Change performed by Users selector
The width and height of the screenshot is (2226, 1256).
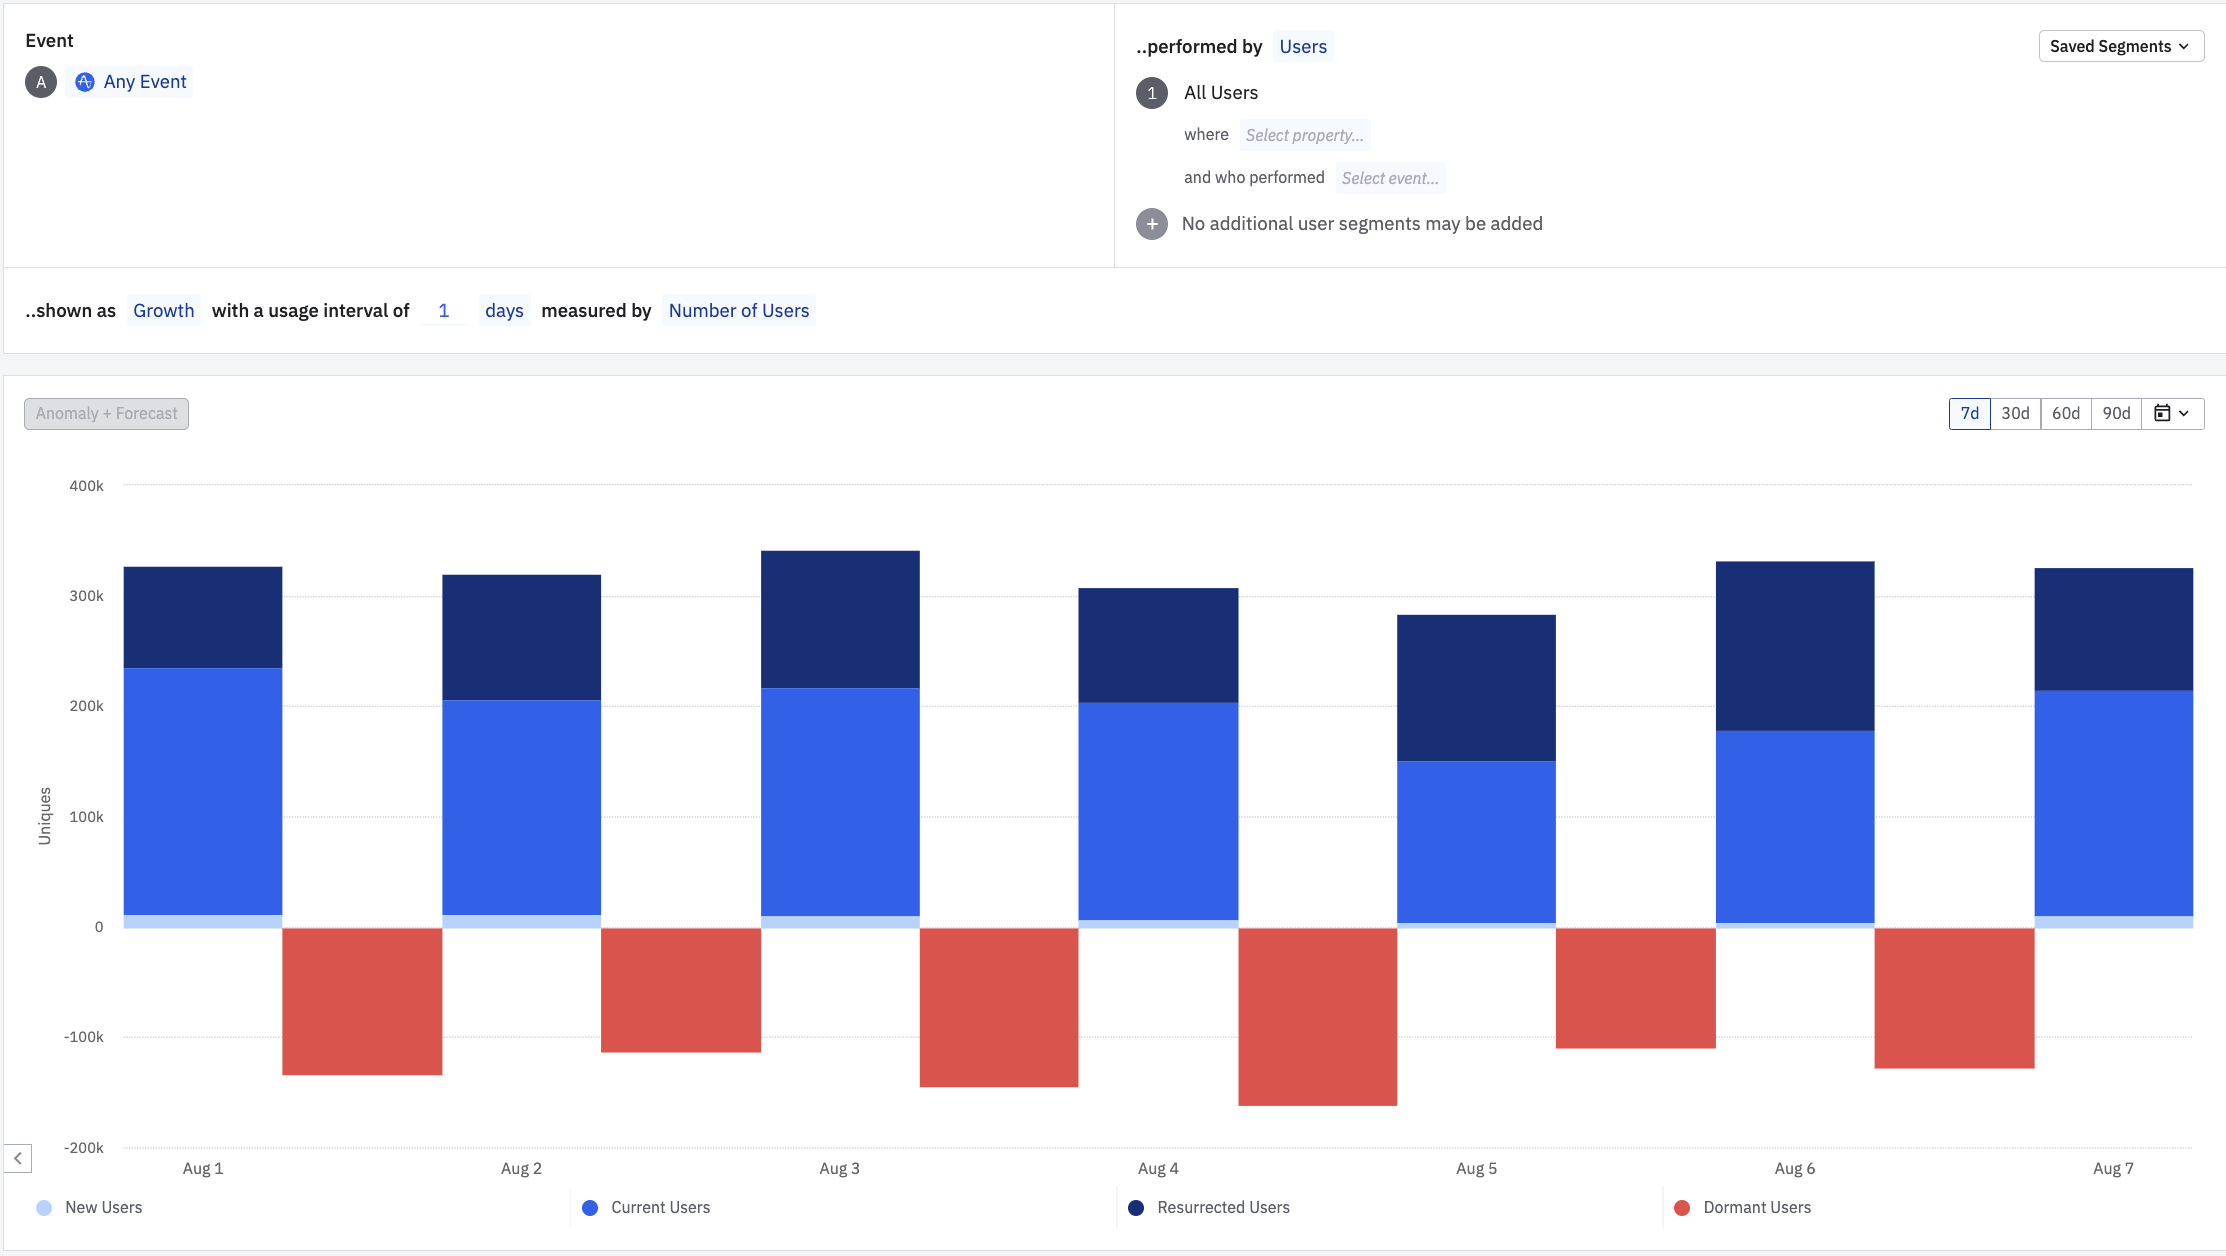coord(1303,47)
